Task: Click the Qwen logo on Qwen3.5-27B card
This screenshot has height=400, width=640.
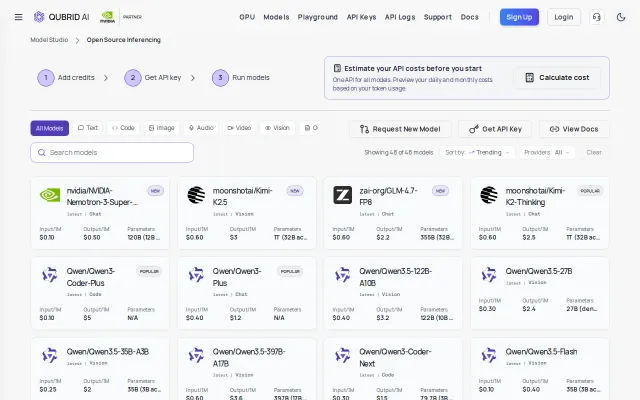Action: click(489, 275)
